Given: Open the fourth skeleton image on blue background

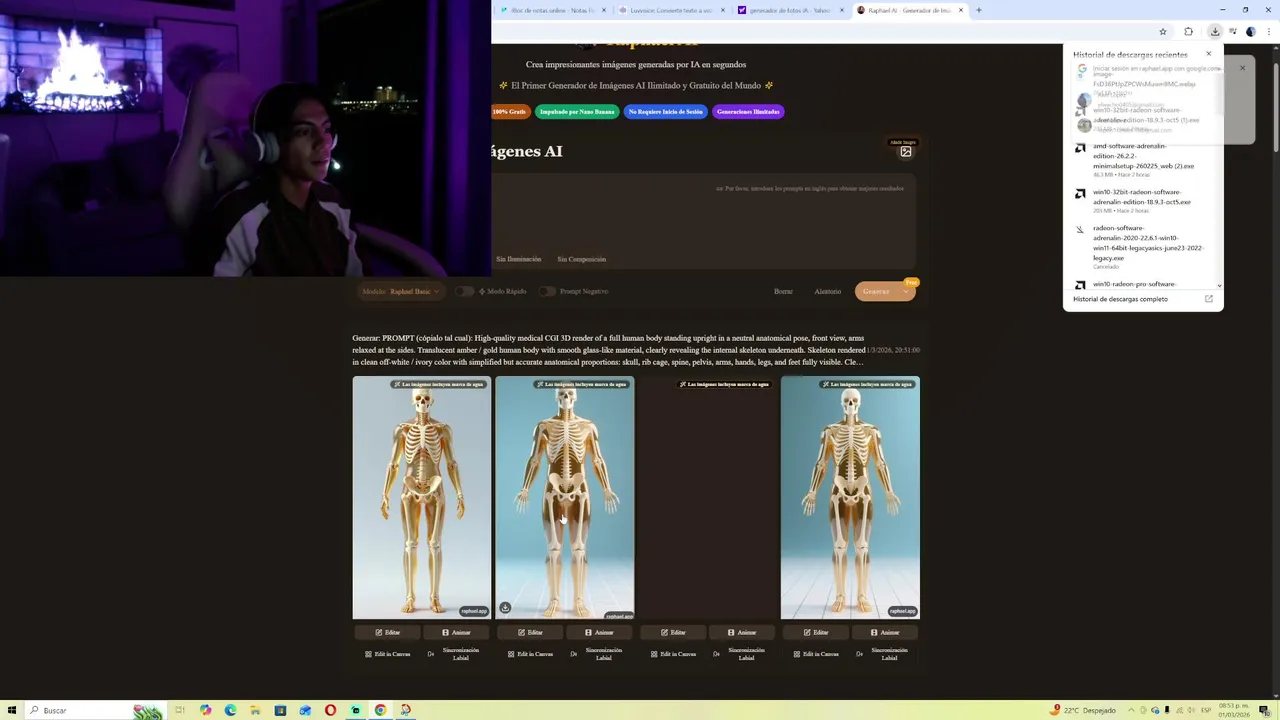Looking at the screenshot, I should [x=850, y=498].
